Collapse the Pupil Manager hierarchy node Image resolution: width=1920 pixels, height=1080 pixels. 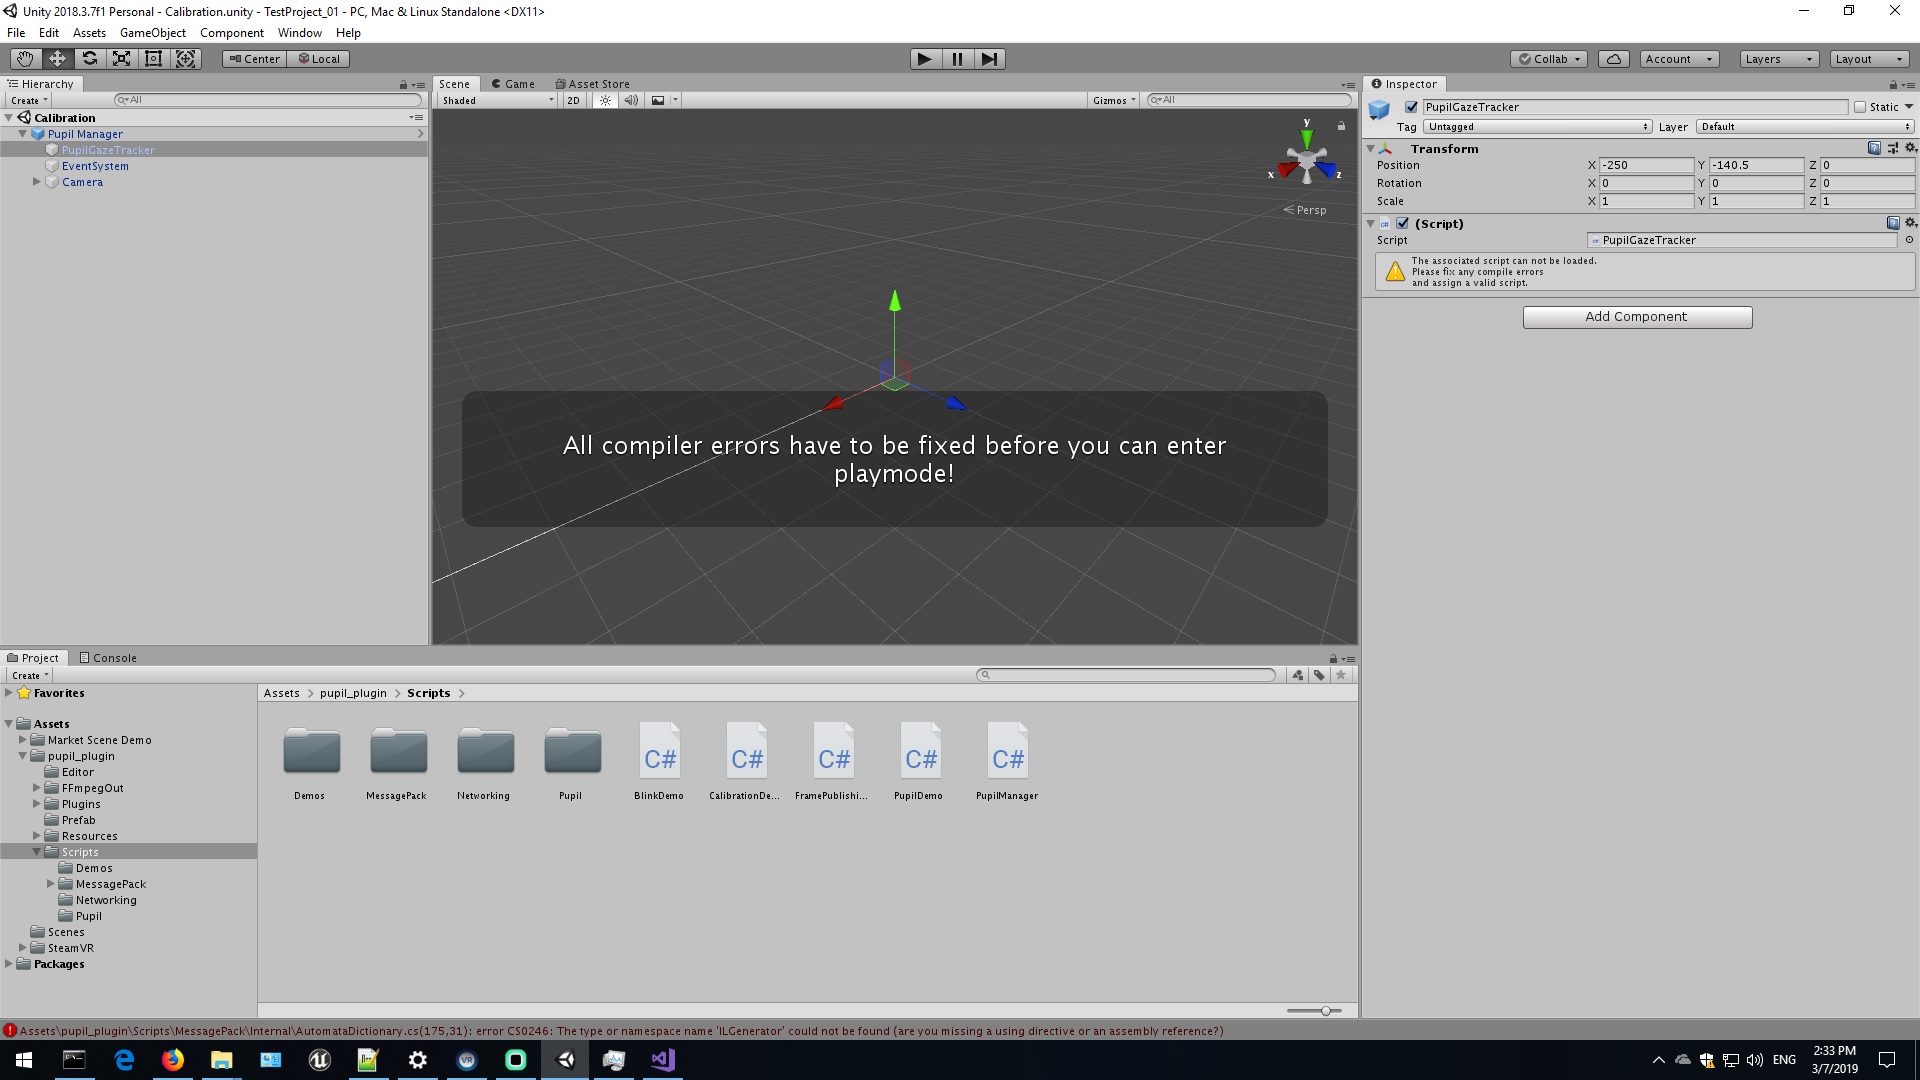22,134
